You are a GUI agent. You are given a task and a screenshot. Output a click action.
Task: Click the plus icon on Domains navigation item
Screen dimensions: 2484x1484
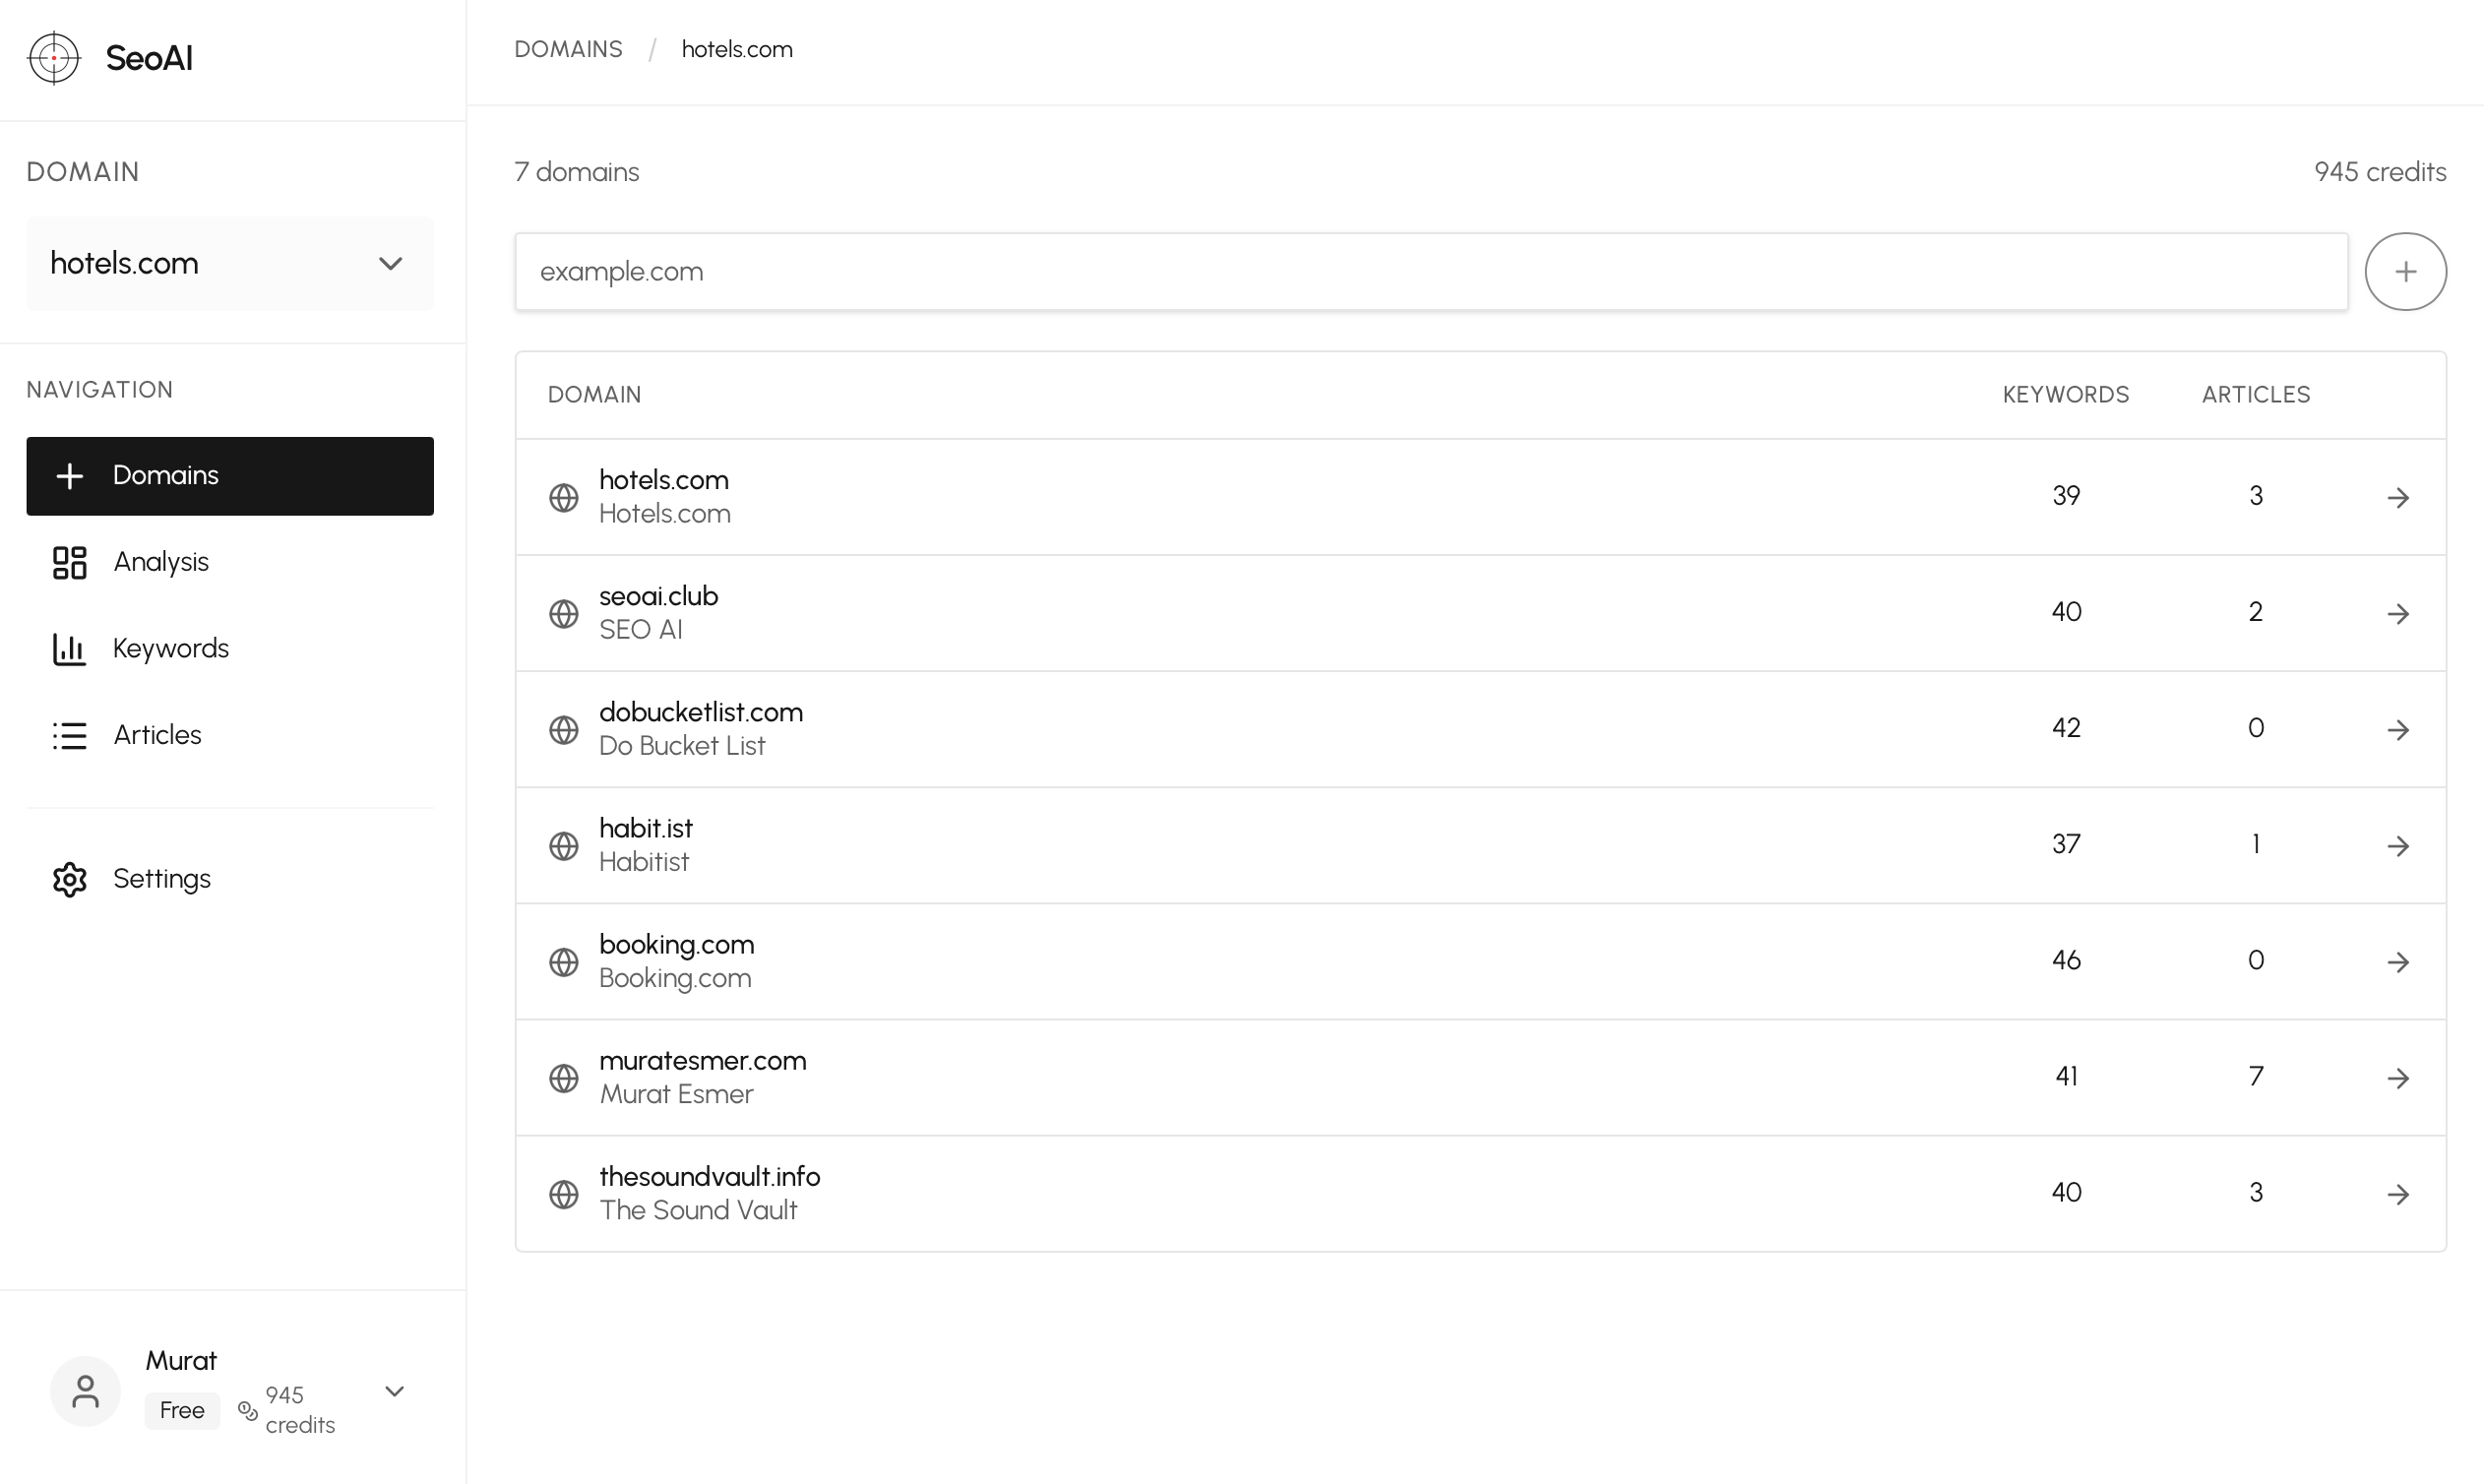coord(69,476)
